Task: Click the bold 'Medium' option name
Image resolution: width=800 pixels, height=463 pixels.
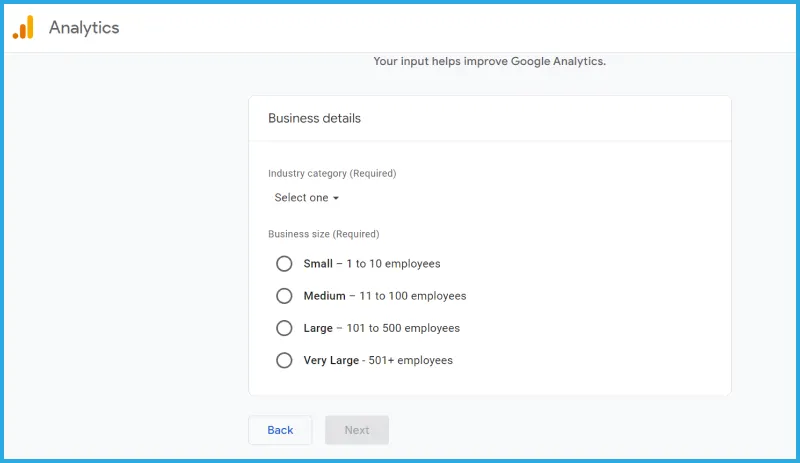Action: [324, 296]
